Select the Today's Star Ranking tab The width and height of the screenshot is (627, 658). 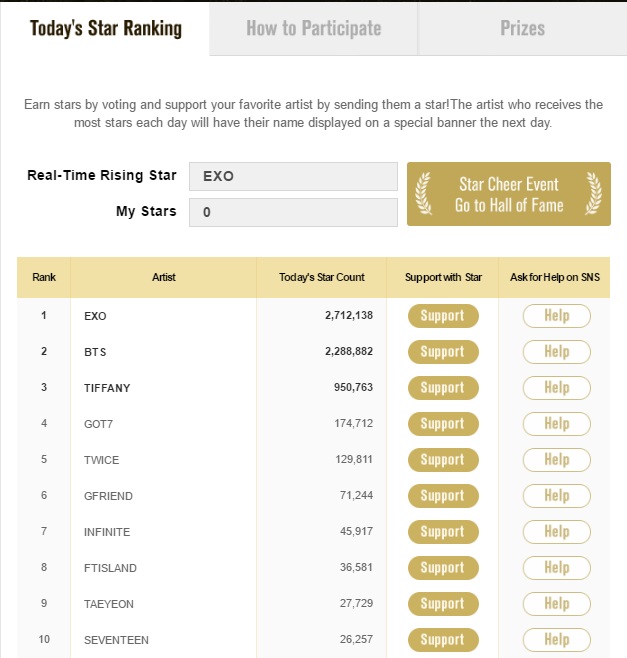coord(105,29)
